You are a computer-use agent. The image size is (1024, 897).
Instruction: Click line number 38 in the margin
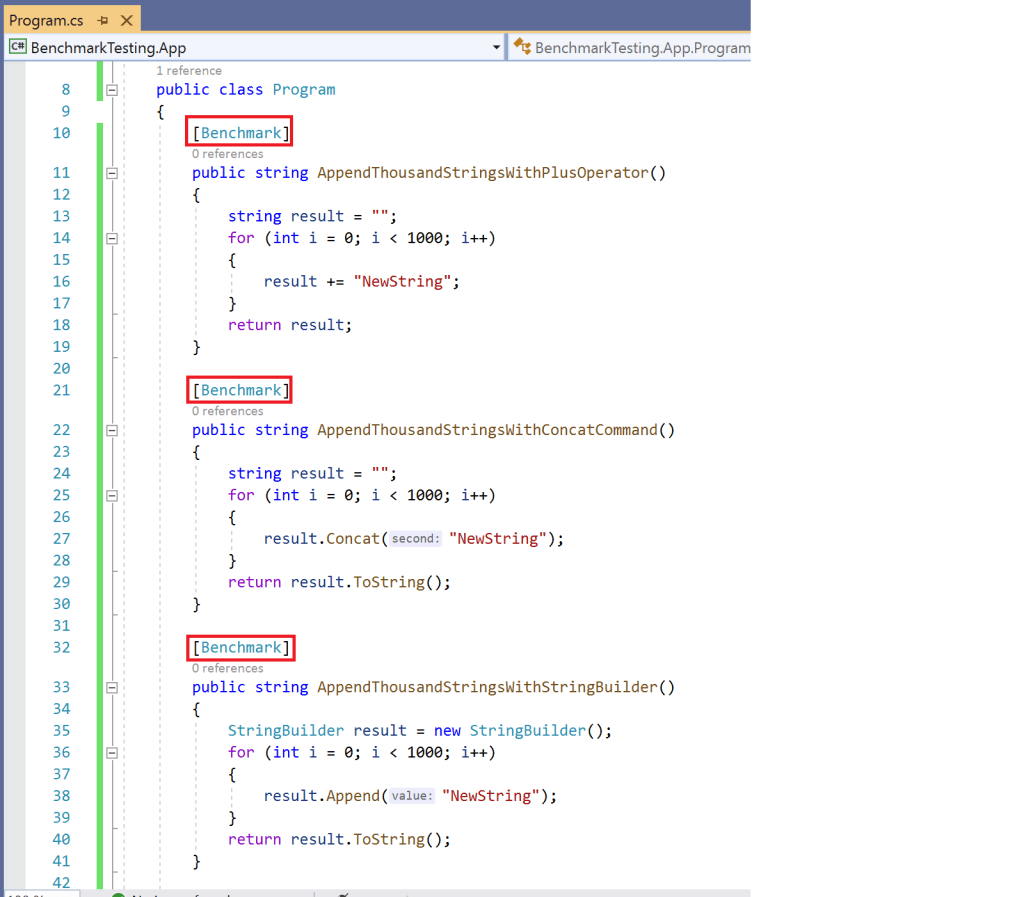pyautogui.click(x=61, y=796)
